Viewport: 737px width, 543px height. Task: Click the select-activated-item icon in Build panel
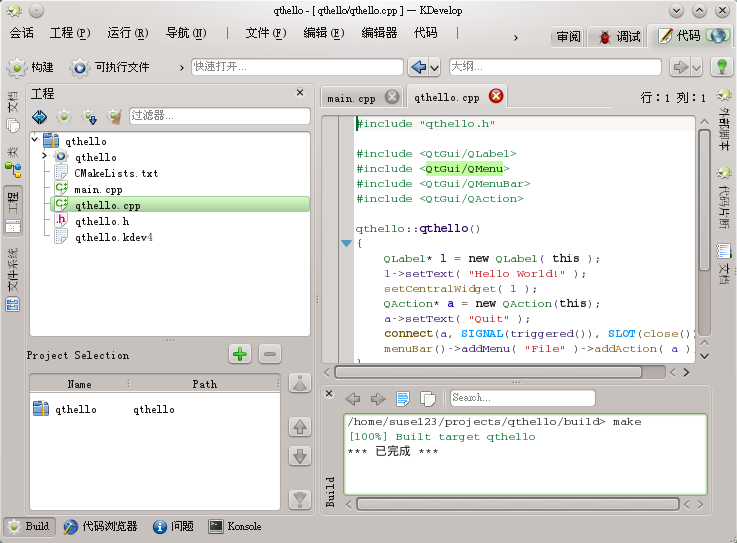tap(403, 399)
